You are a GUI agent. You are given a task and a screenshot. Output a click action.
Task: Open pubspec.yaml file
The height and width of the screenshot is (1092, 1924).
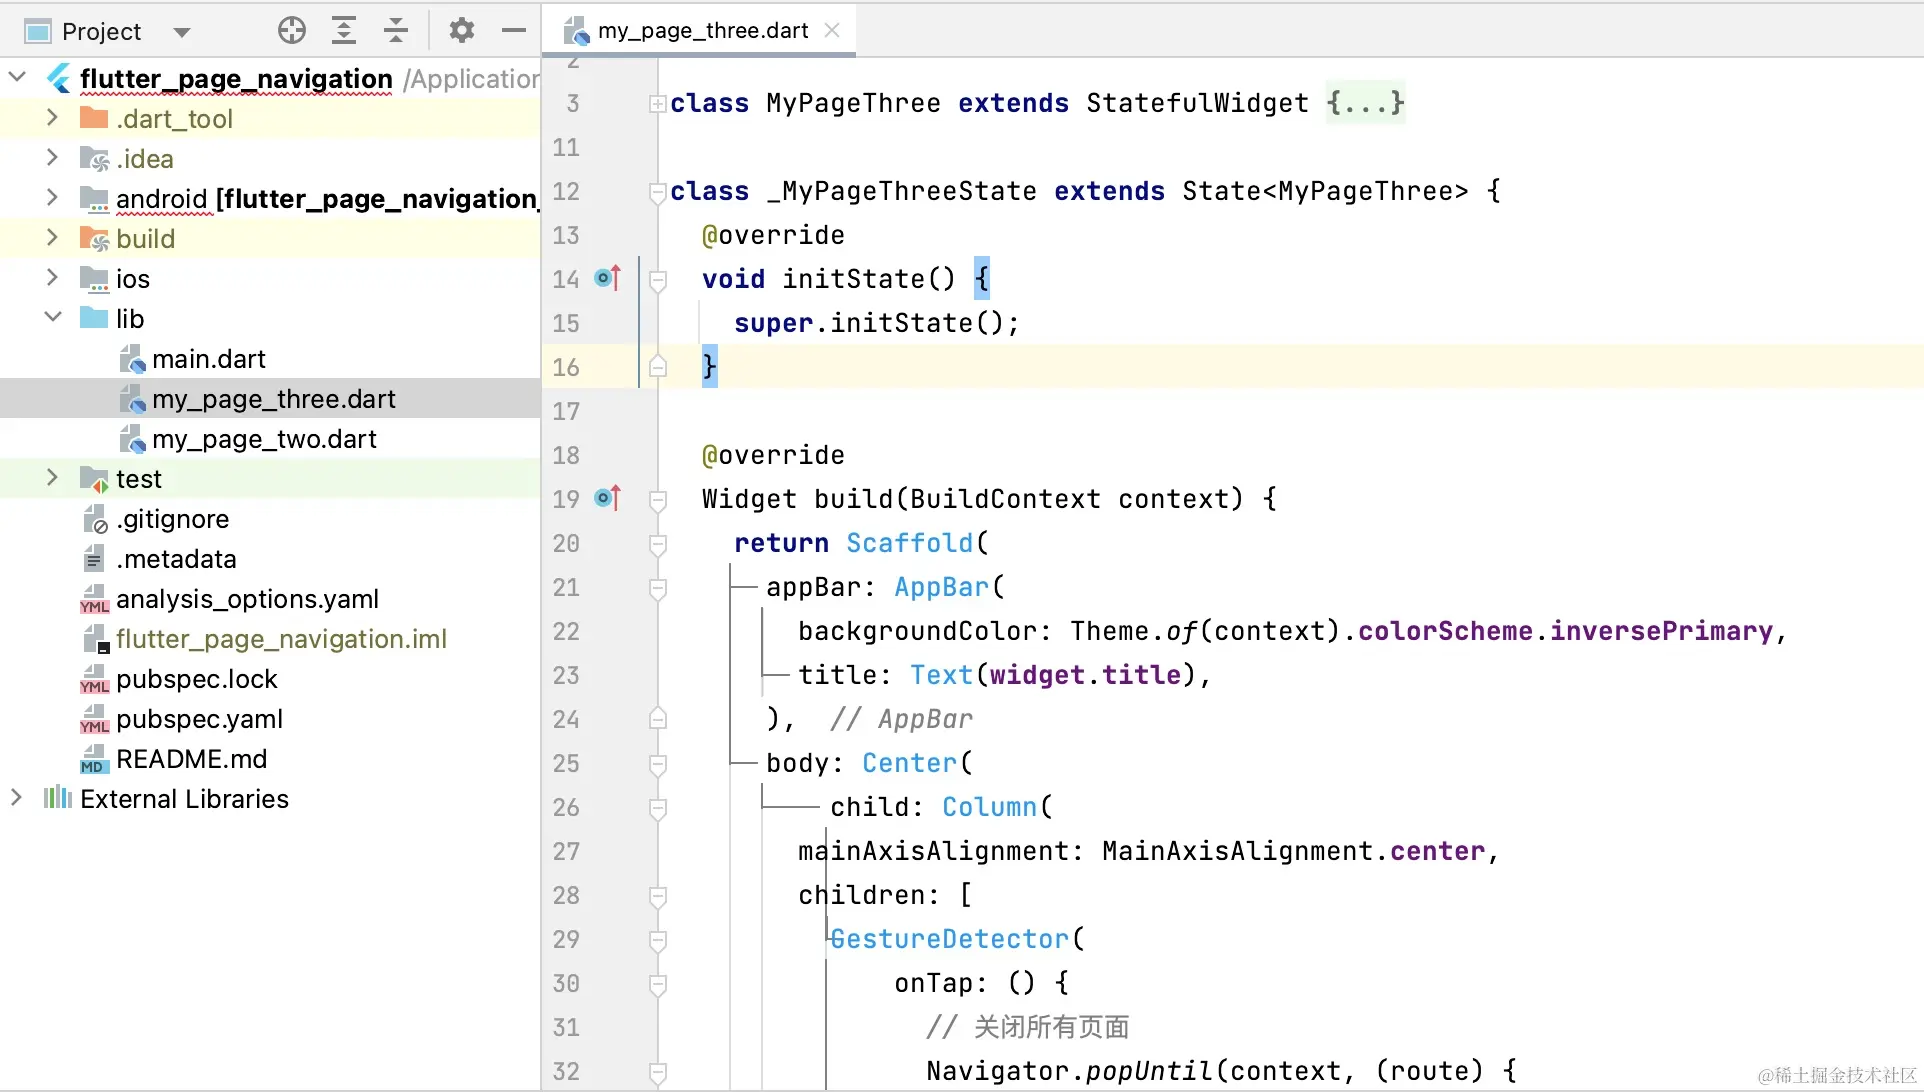pyautogui.click(x=199, y=719)
